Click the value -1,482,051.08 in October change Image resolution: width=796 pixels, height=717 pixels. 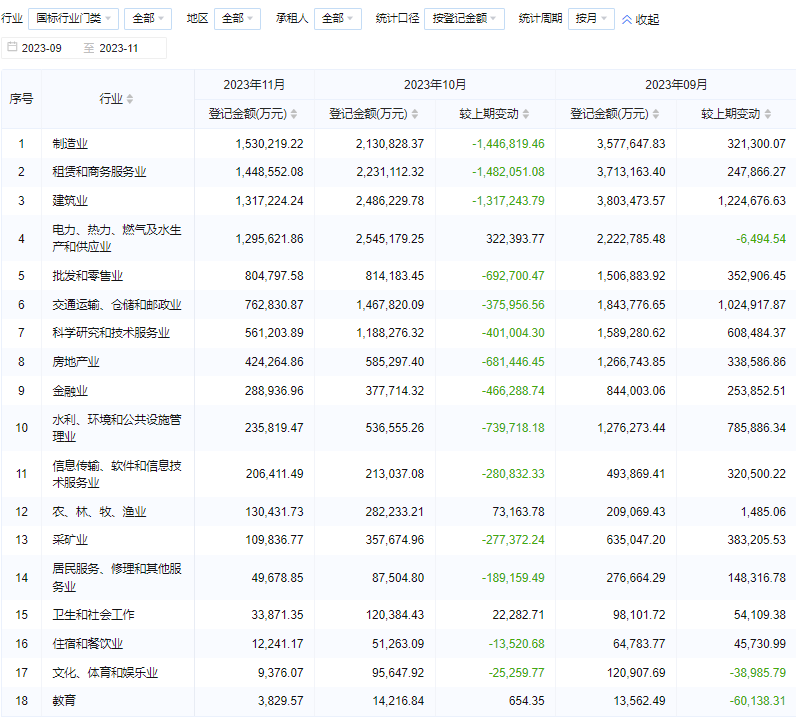pyautogui.click(x=508, y=172)
